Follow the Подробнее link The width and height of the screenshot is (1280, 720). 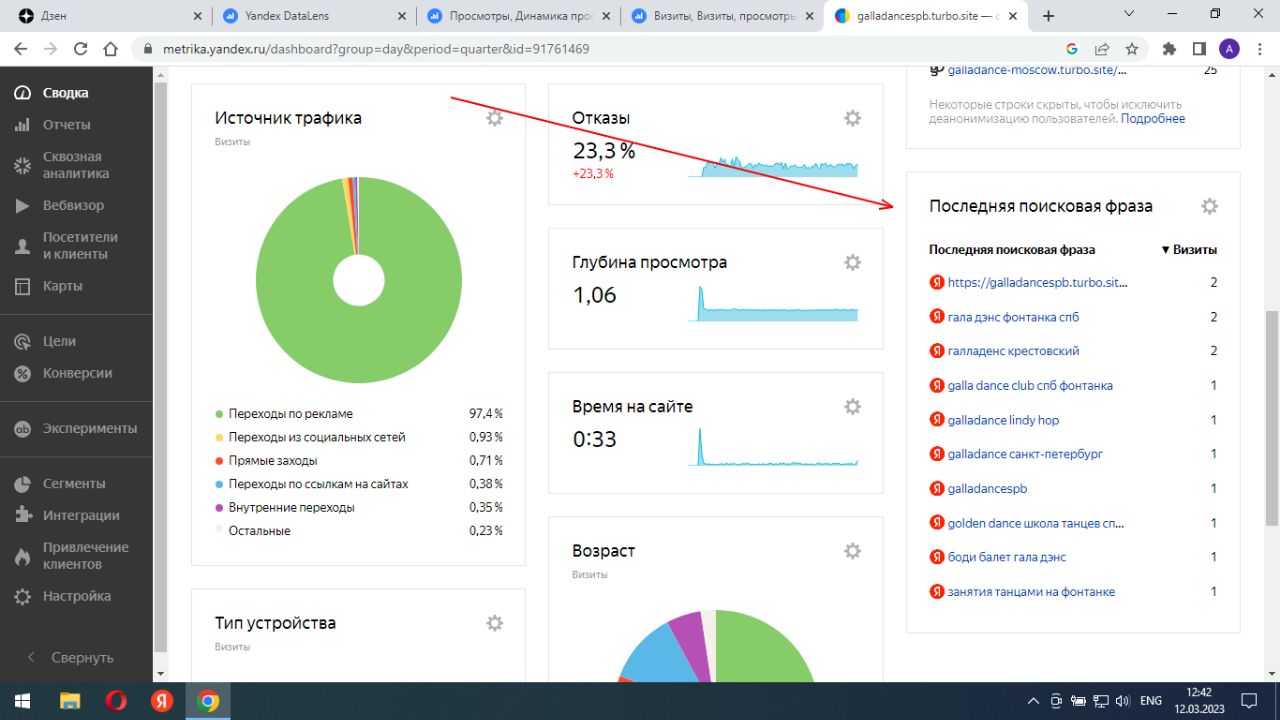(1152, 118)
